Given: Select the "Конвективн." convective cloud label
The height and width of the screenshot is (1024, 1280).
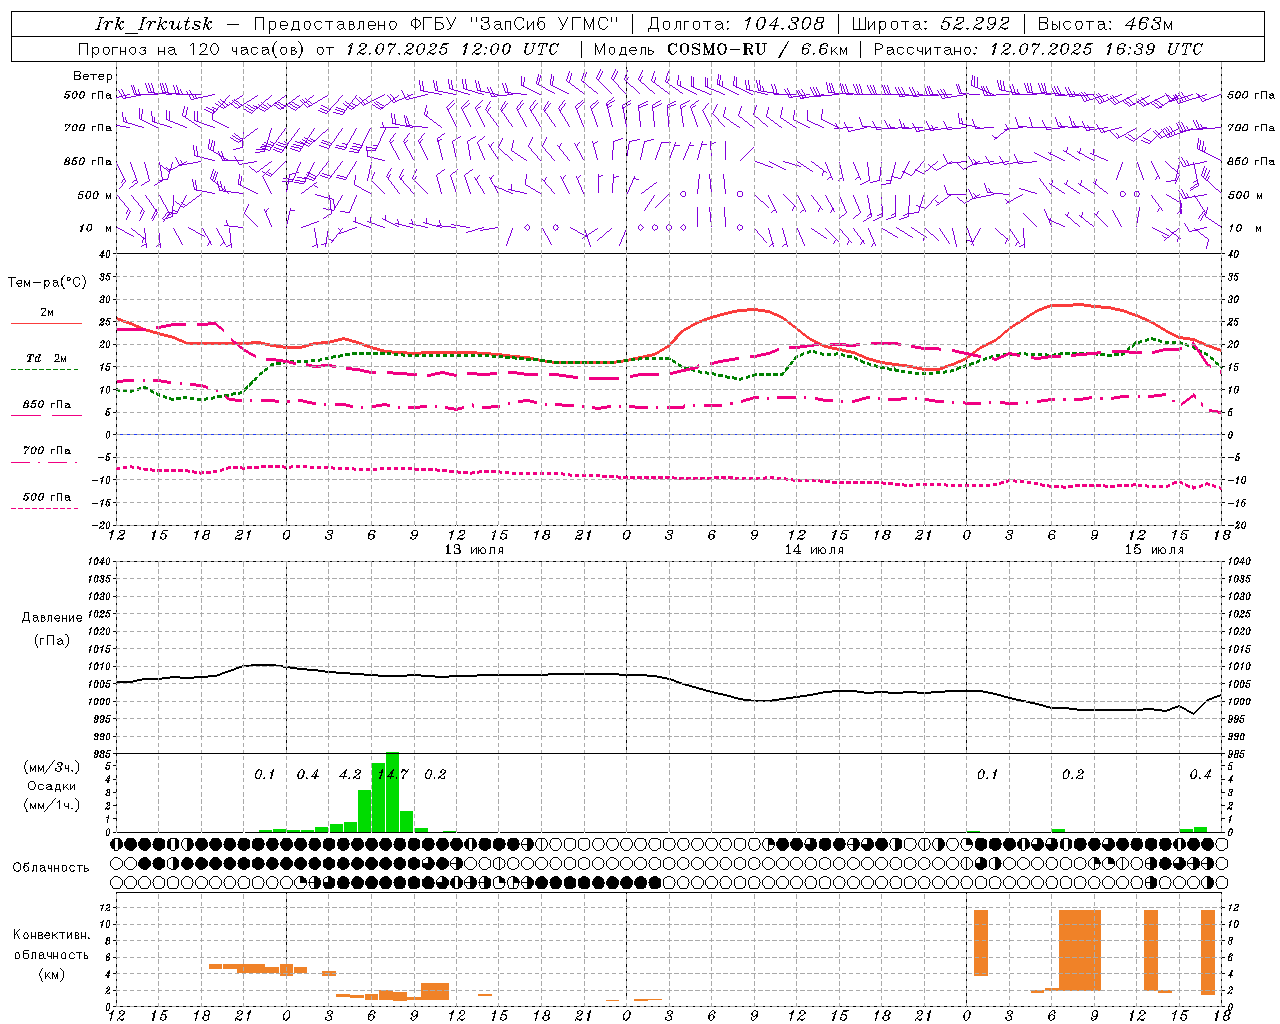Looking at the screenshot, I should click(51, 935).
